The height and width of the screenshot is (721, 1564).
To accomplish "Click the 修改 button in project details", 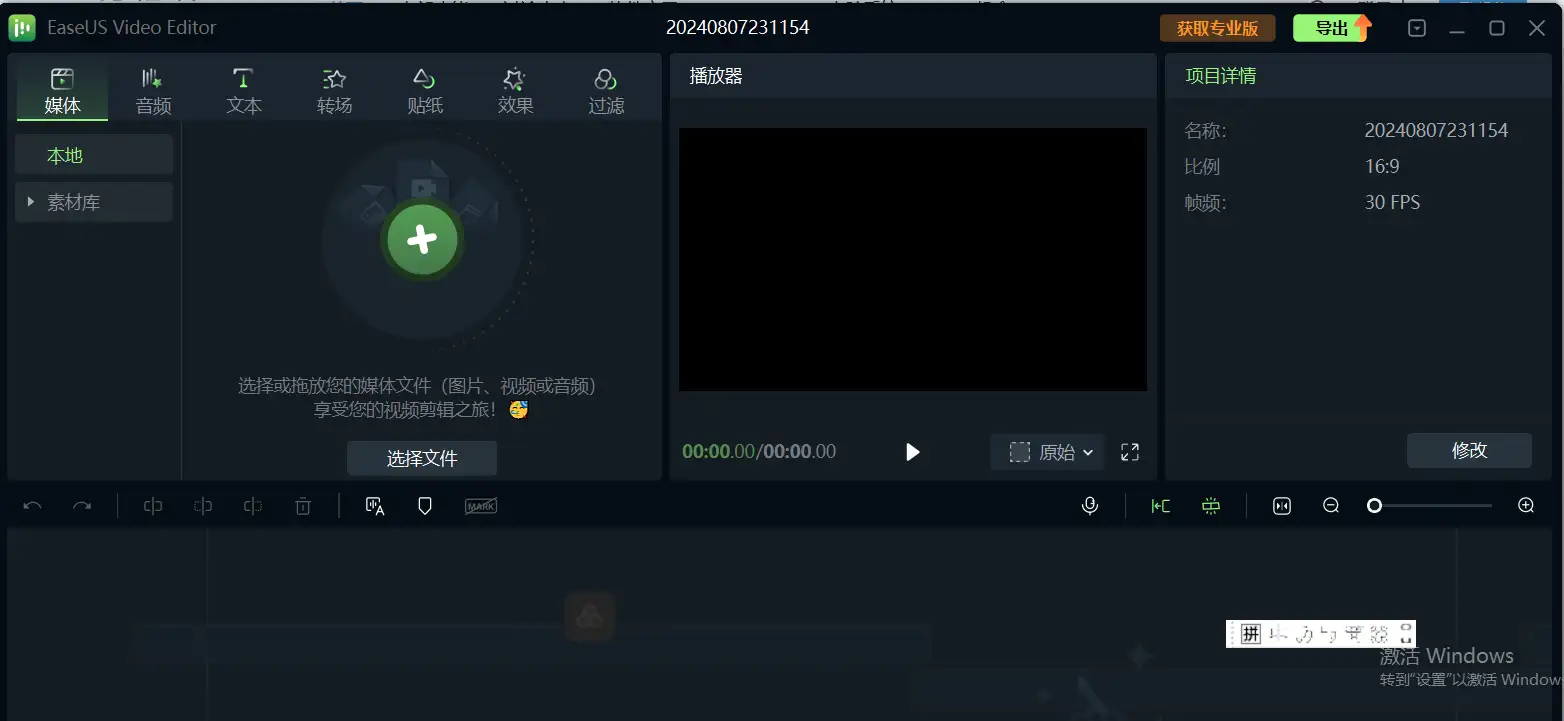I will [1469, 450].
